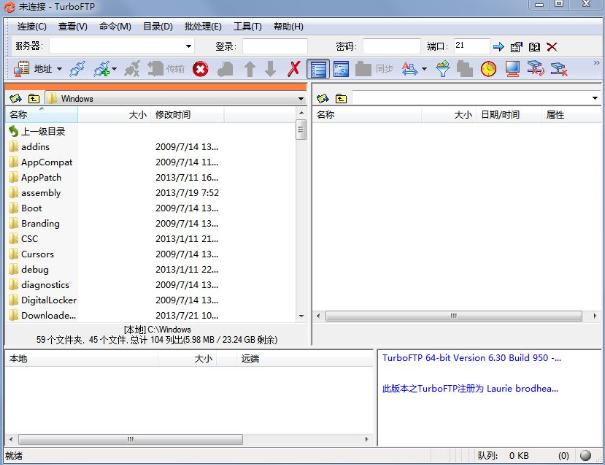Click into the 登录 login field
This screenshot has width=605, height=465.
275,47
